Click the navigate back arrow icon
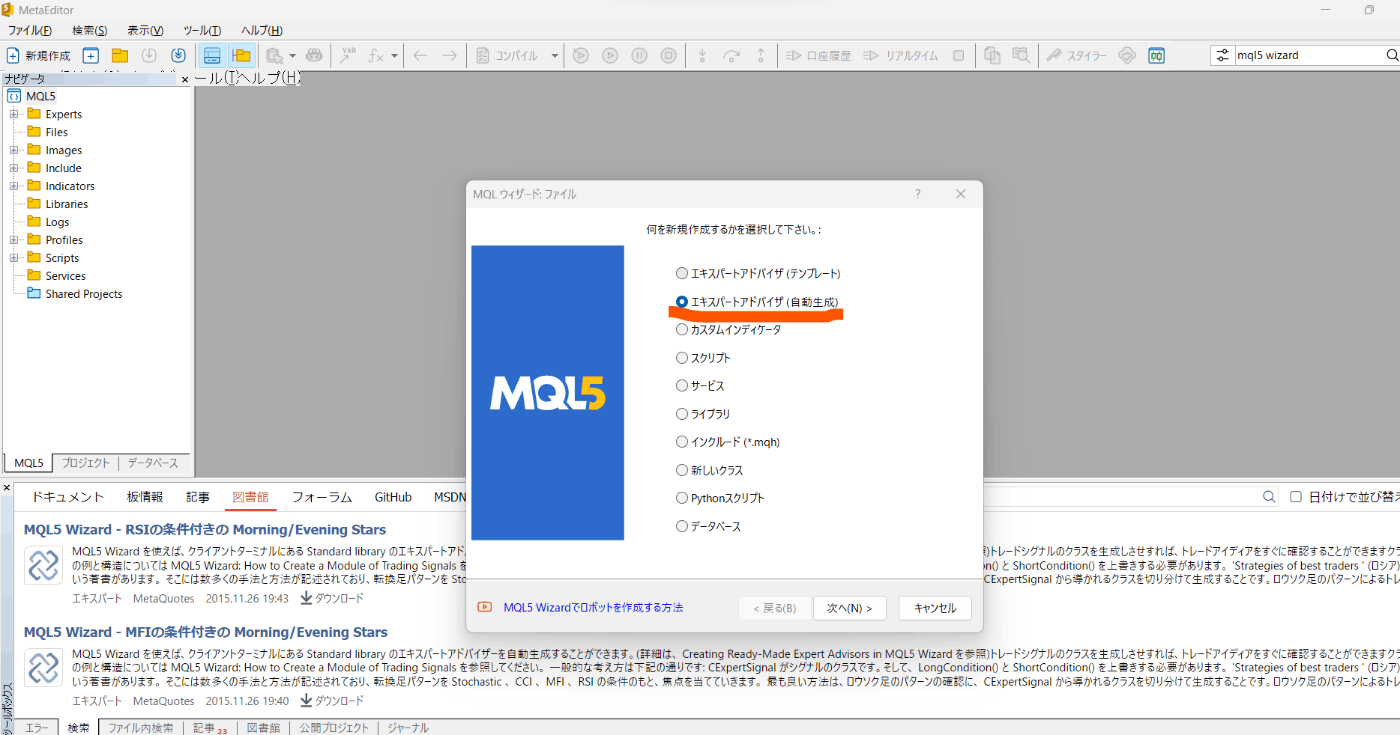The width and height of the screenshot is (1400, 735). tap(421, 56)
